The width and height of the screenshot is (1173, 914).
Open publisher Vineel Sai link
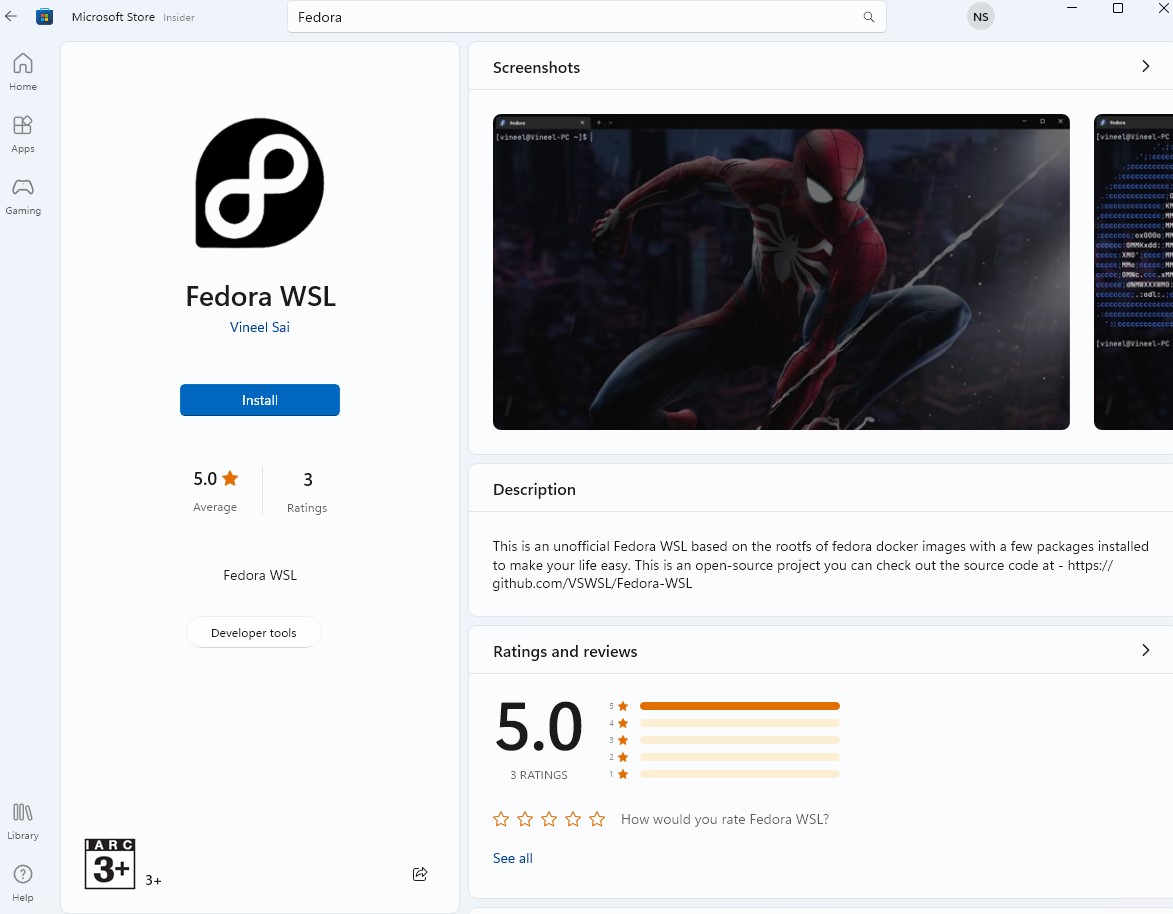260,327
